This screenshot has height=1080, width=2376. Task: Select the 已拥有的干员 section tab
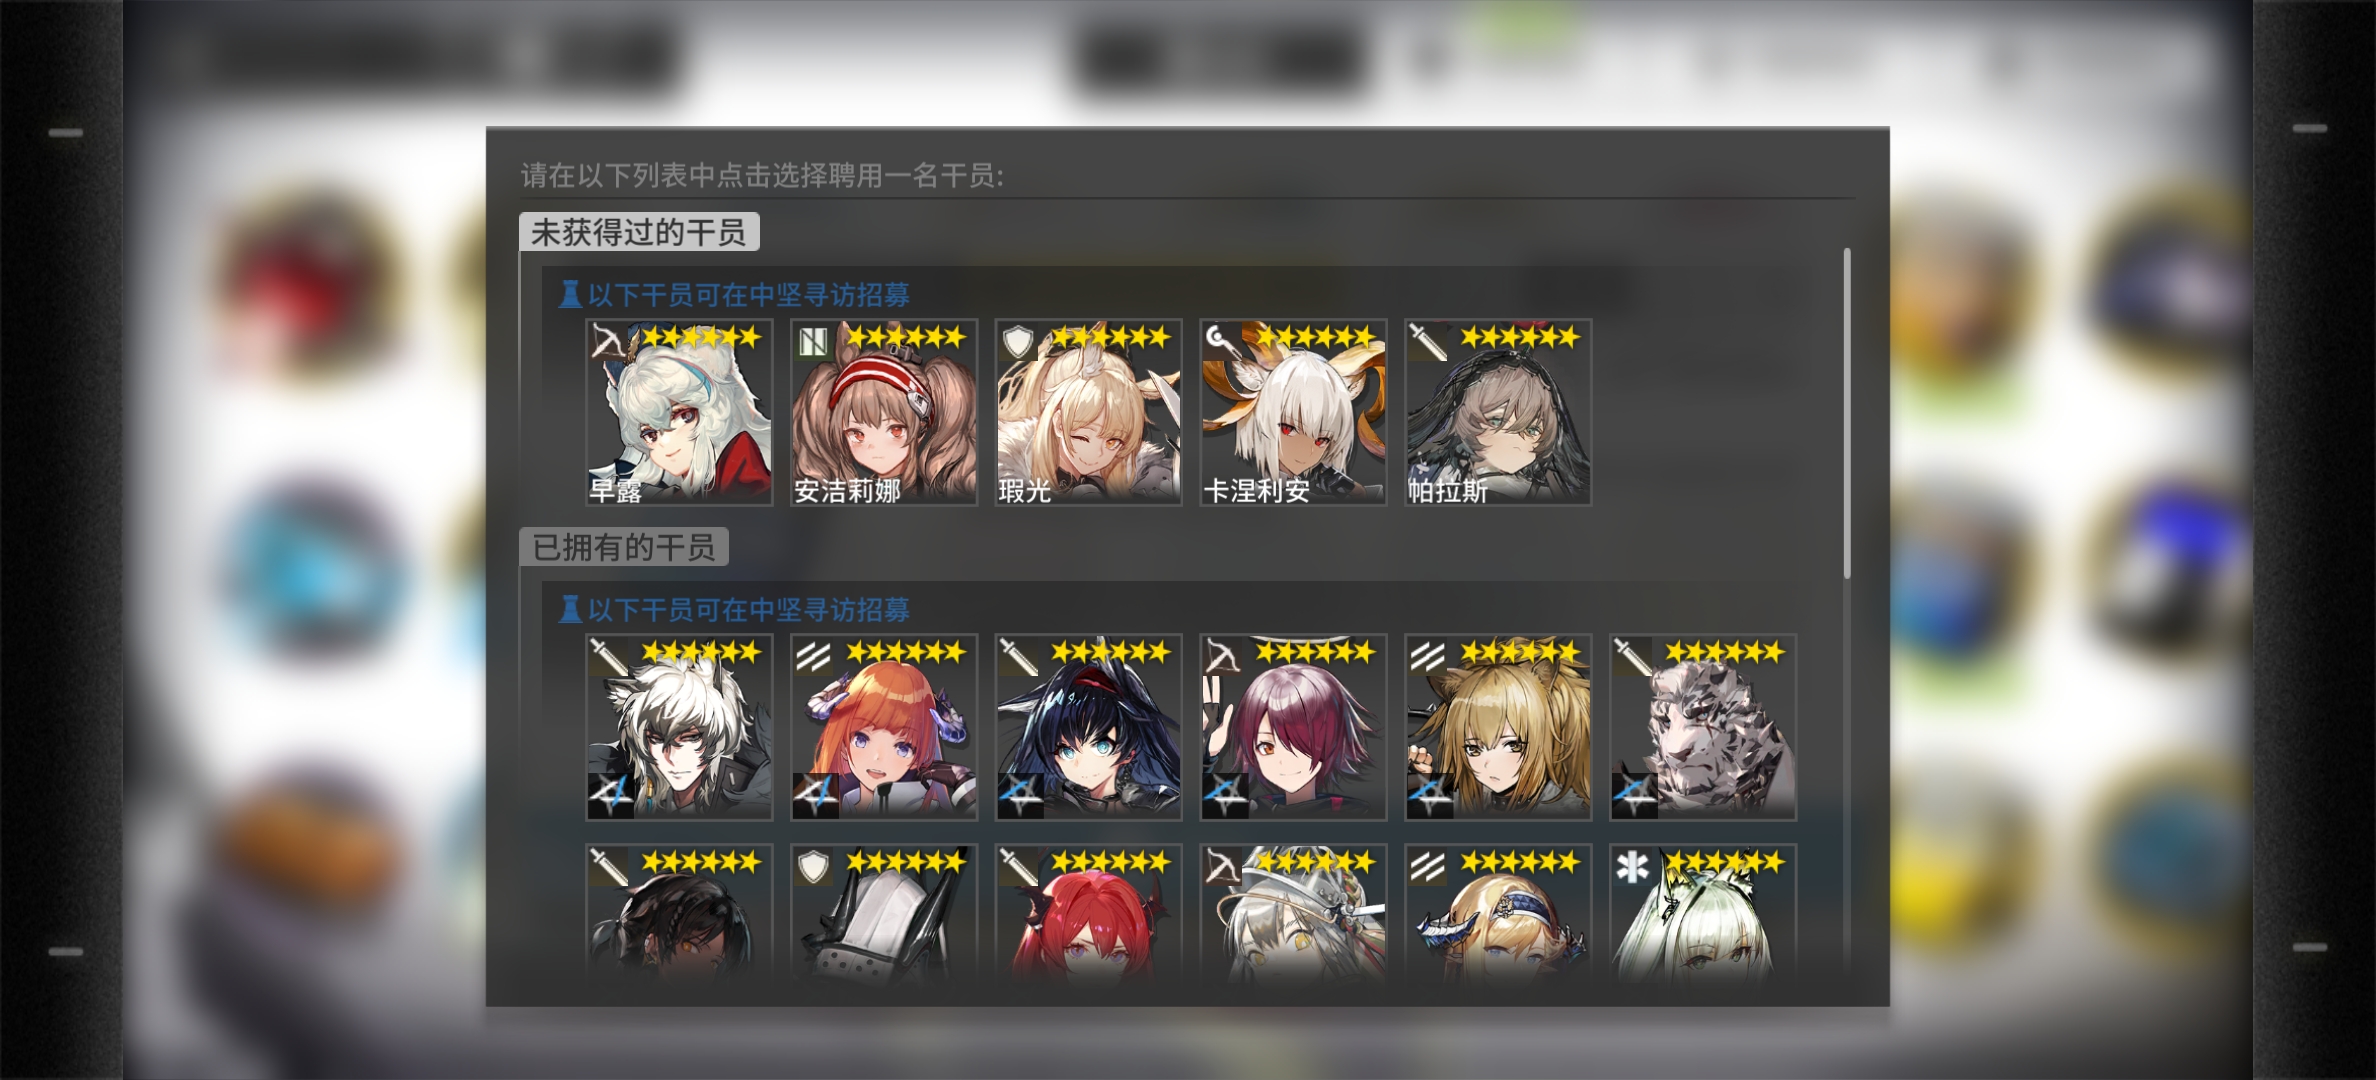[x=624, y=547]
